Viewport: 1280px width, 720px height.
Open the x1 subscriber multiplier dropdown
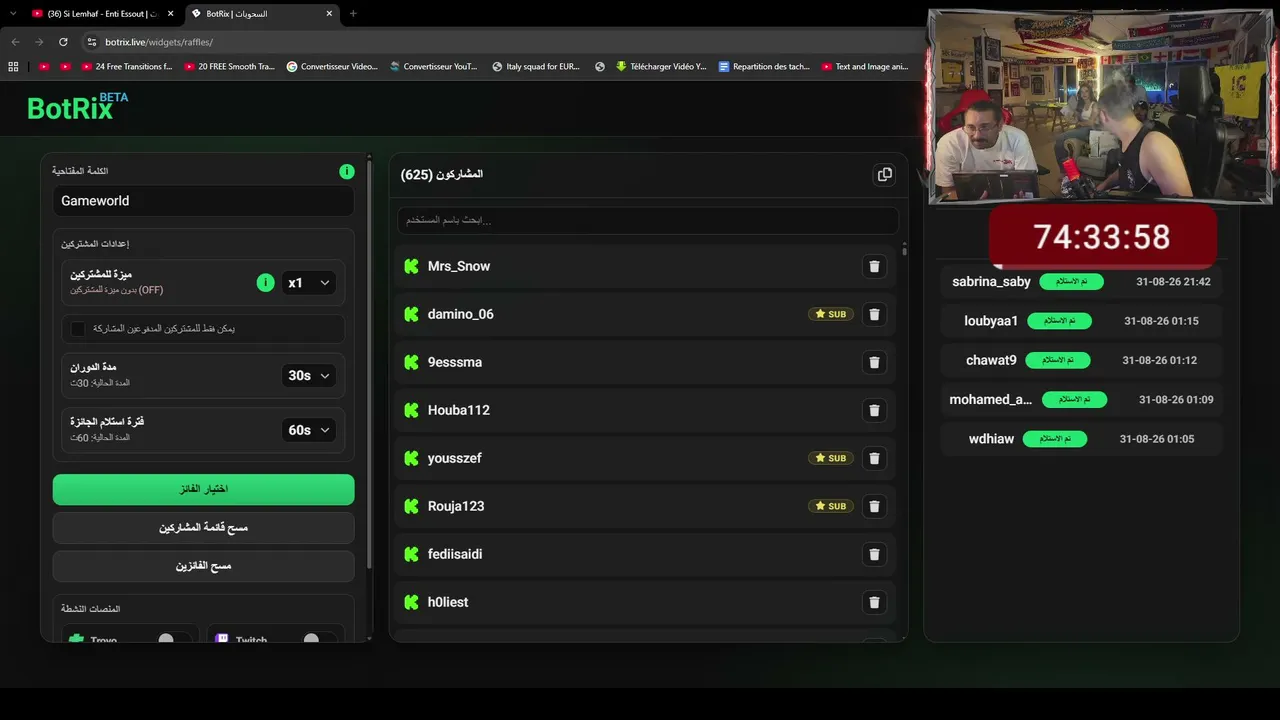(308, 283)
